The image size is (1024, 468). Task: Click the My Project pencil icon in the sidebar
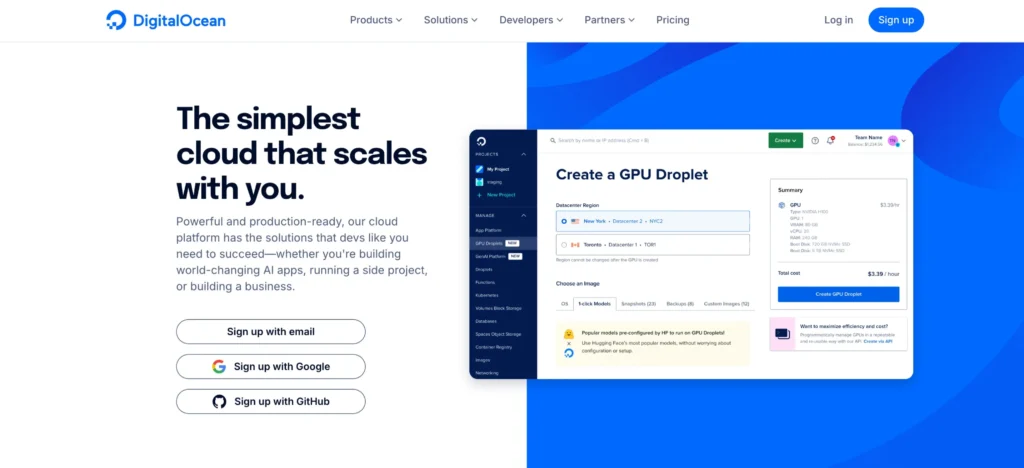click(x=479, y=169)
